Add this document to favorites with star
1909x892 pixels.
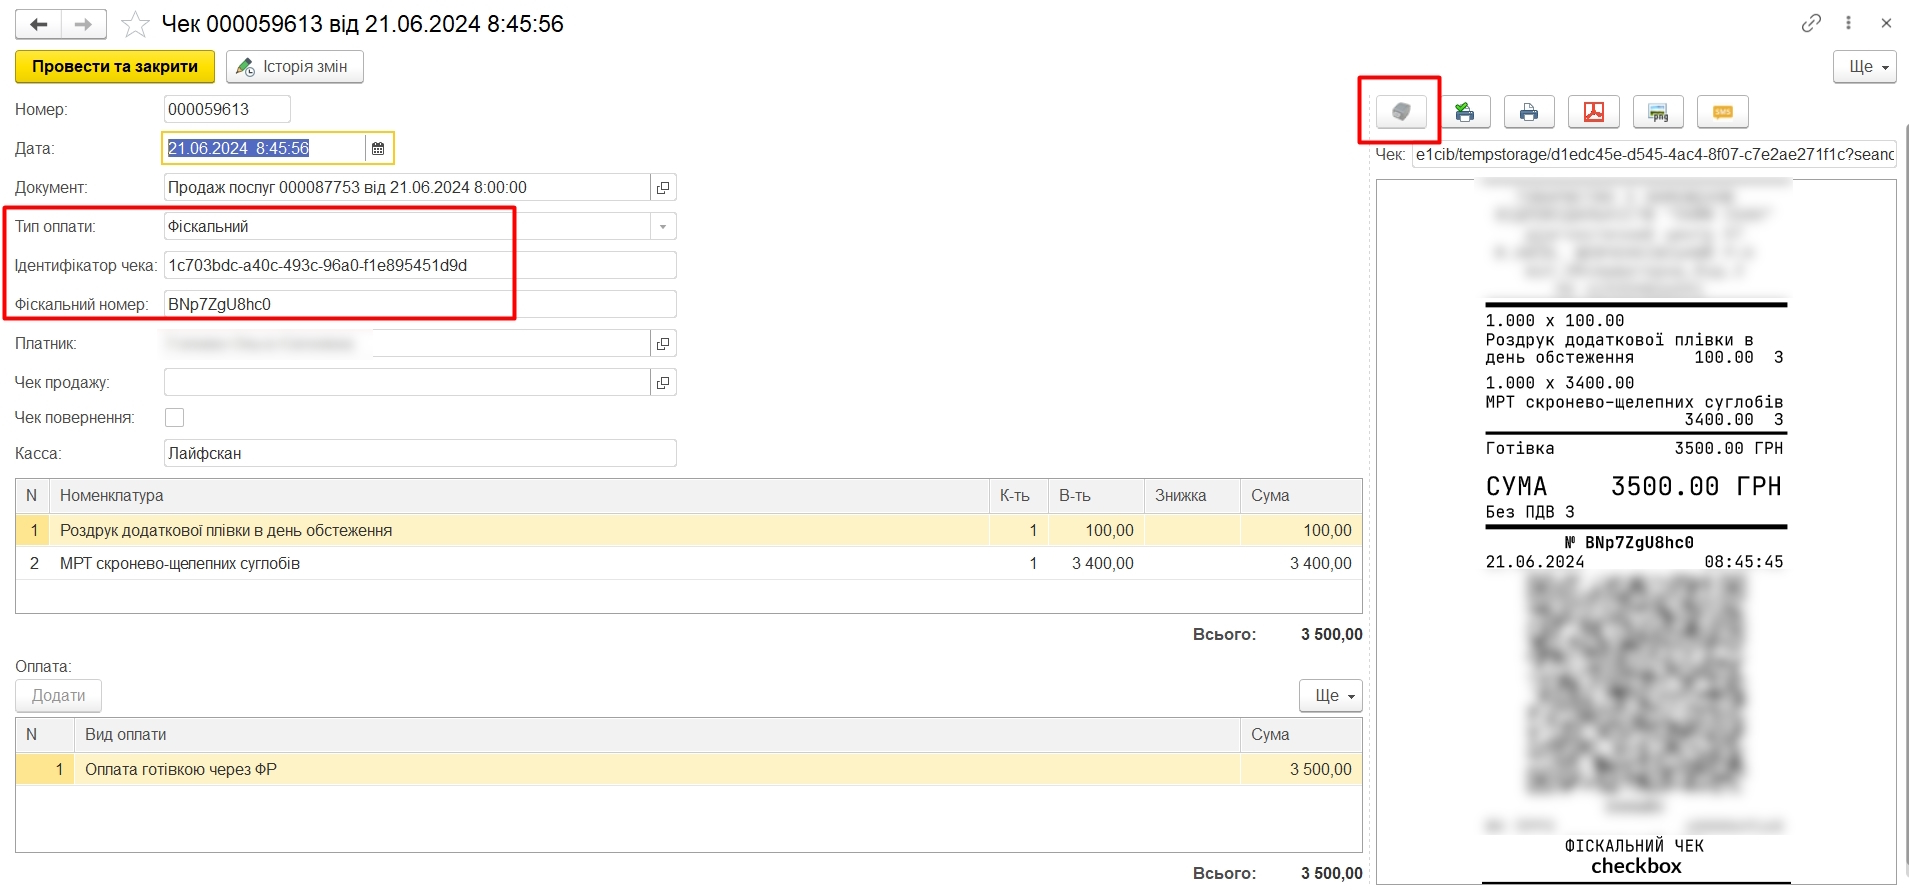click(135, 24)
